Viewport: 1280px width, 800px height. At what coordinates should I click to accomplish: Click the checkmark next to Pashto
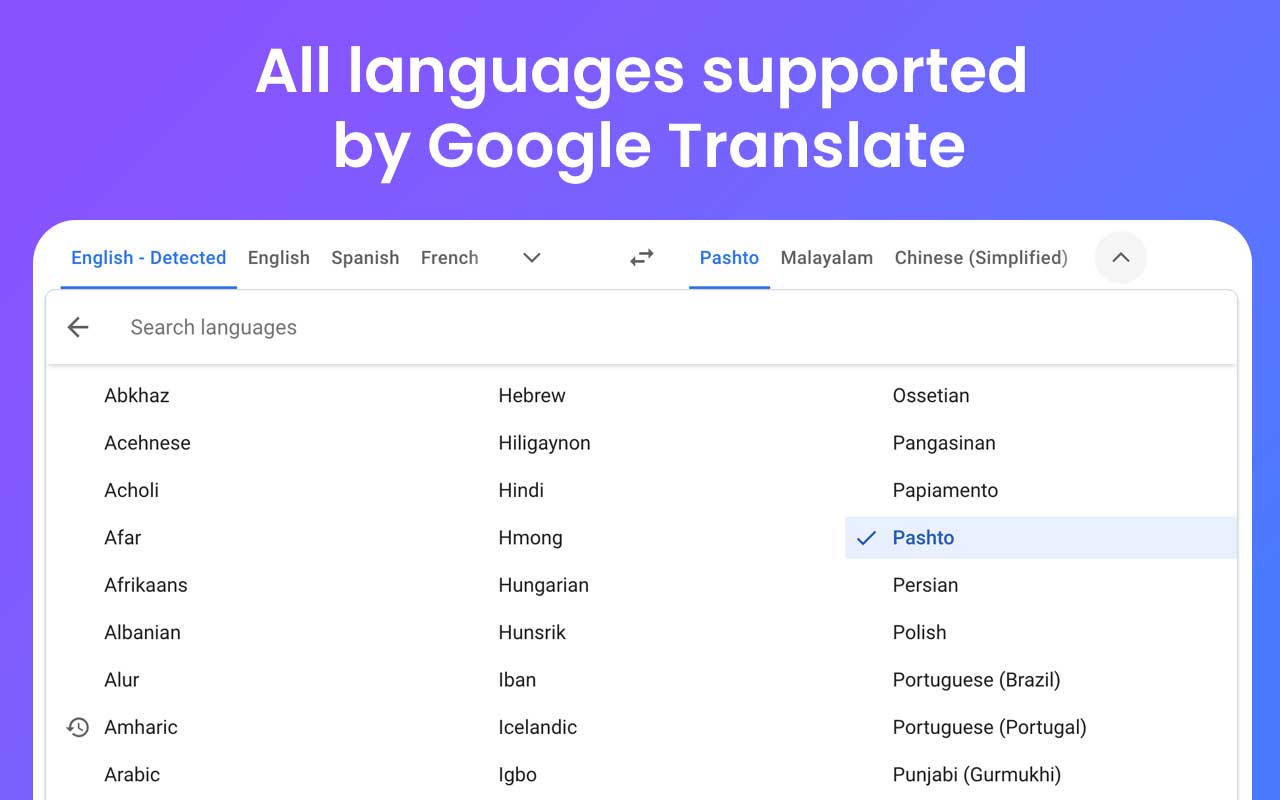point(865,537)
